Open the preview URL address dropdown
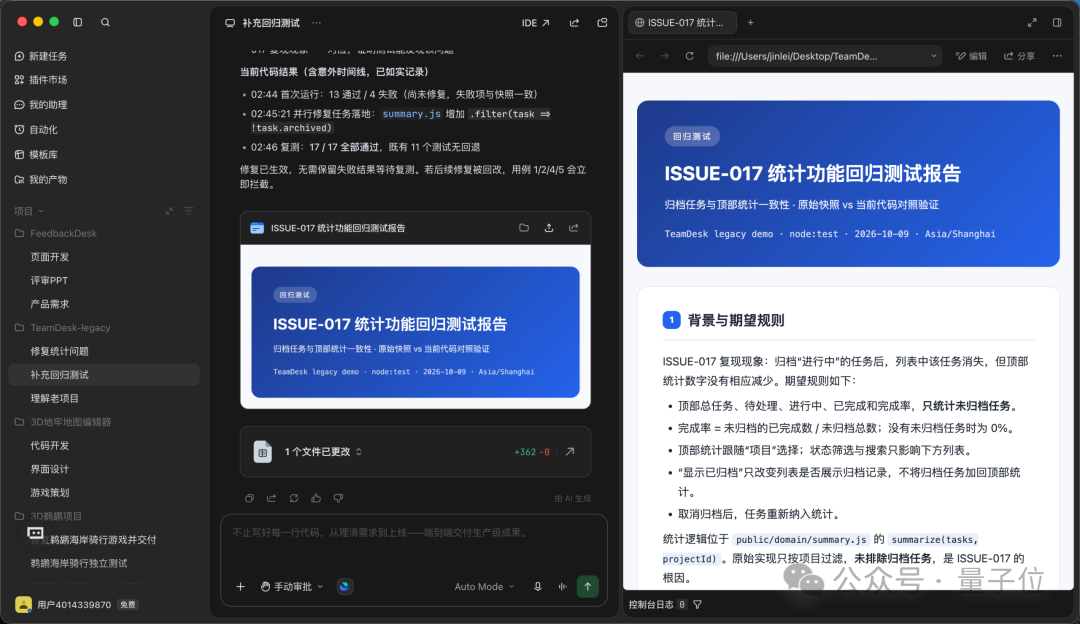1080x624 pixels. click(934, 56)
